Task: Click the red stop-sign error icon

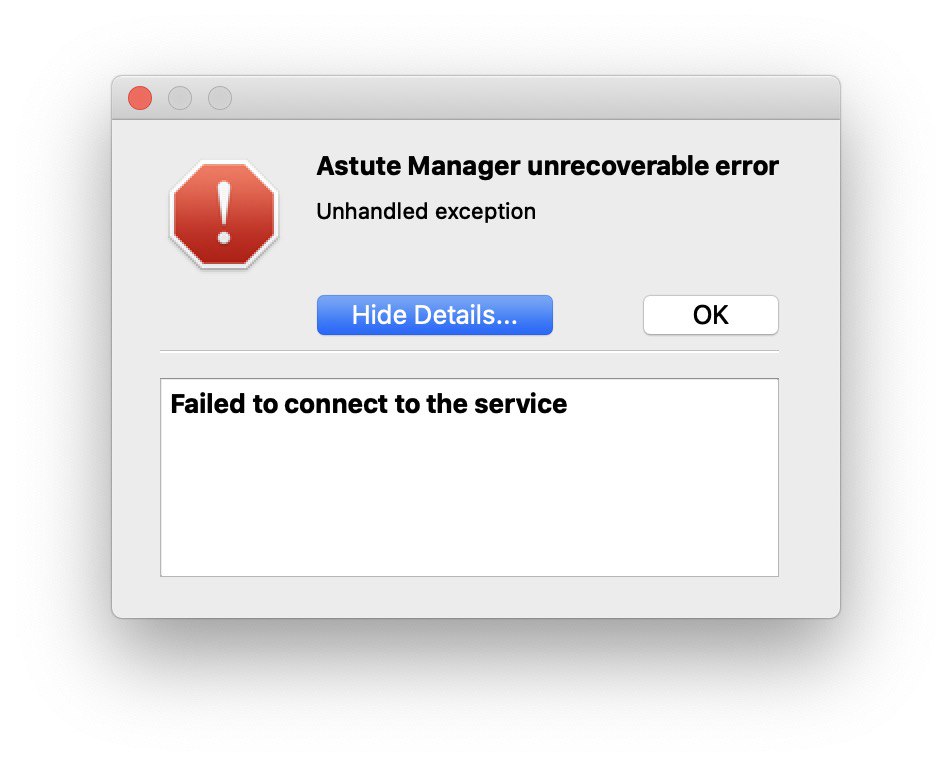Action: pos(224,214)
